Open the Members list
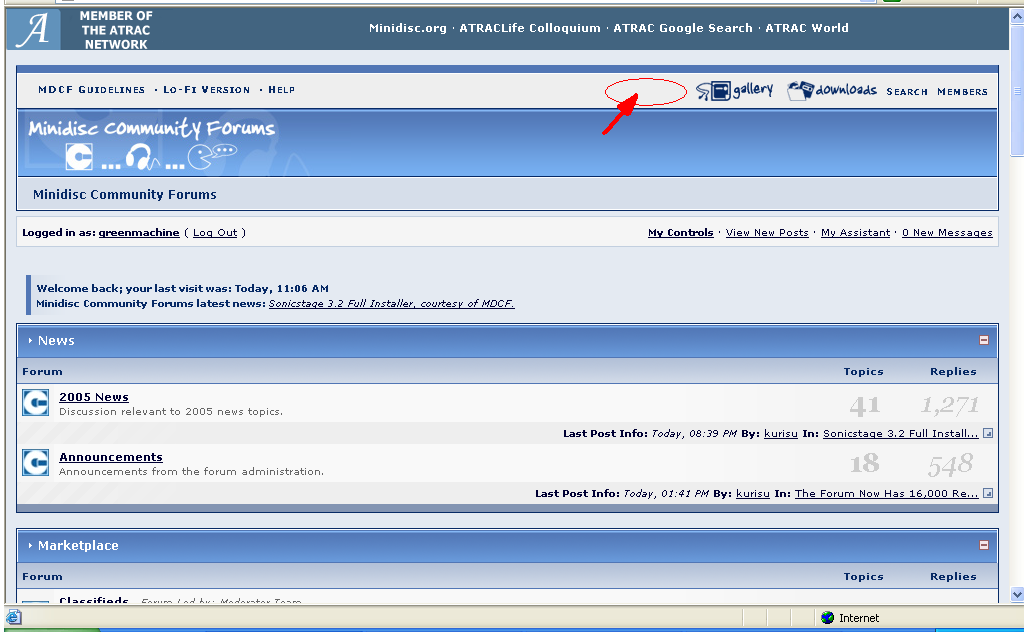 point(963,92)
